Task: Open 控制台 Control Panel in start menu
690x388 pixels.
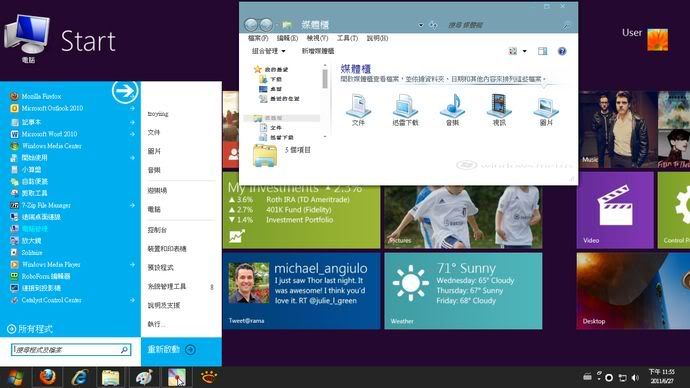Action: [157, 230]
